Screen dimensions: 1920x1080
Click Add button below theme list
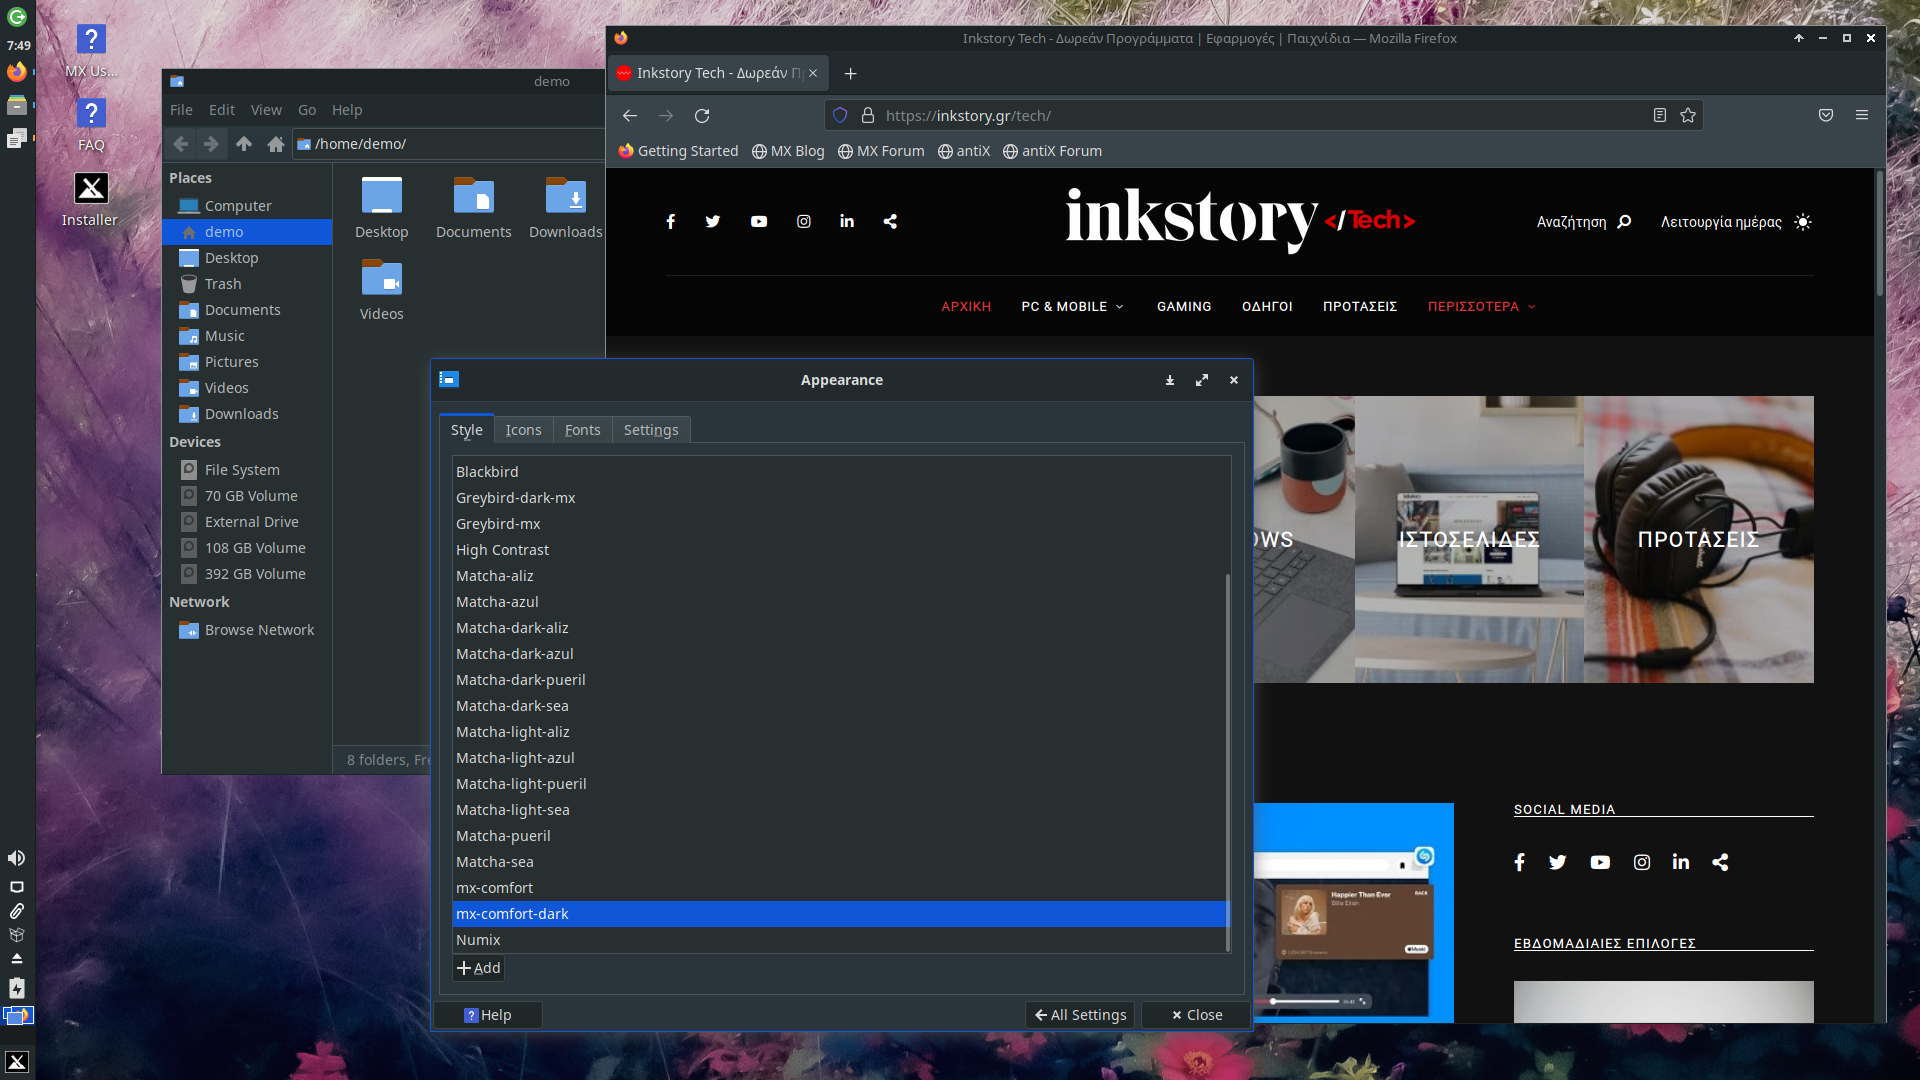[x=479, y=968]
